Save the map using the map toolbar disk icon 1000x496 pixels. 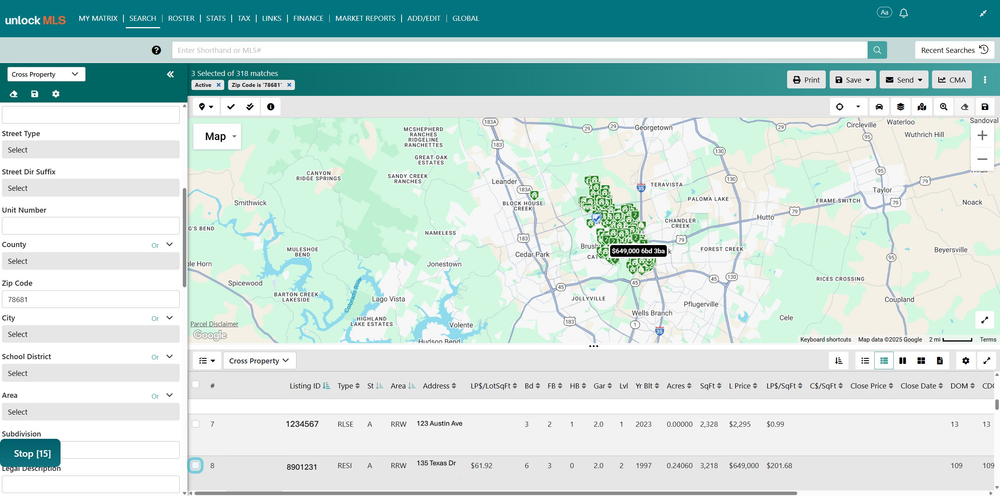(x=985, y=106)
